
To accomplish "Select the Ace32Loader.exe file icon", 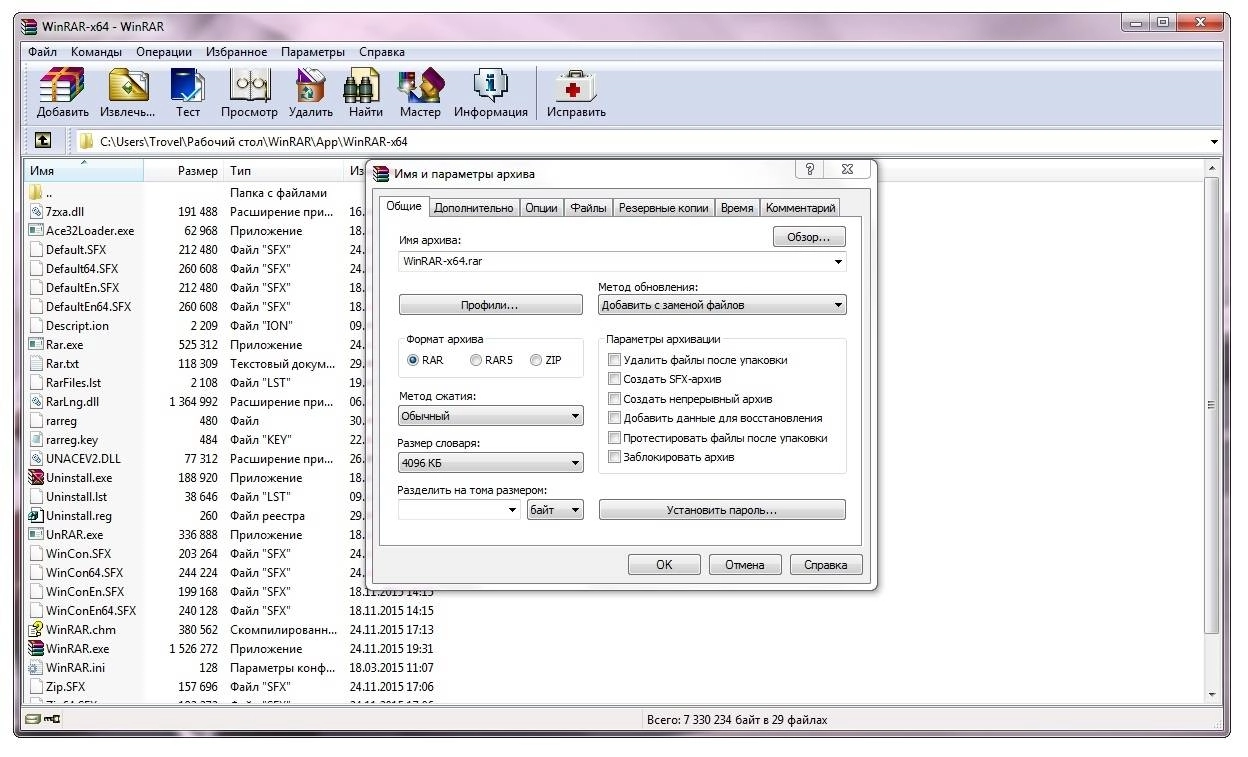I will (36, 231).
